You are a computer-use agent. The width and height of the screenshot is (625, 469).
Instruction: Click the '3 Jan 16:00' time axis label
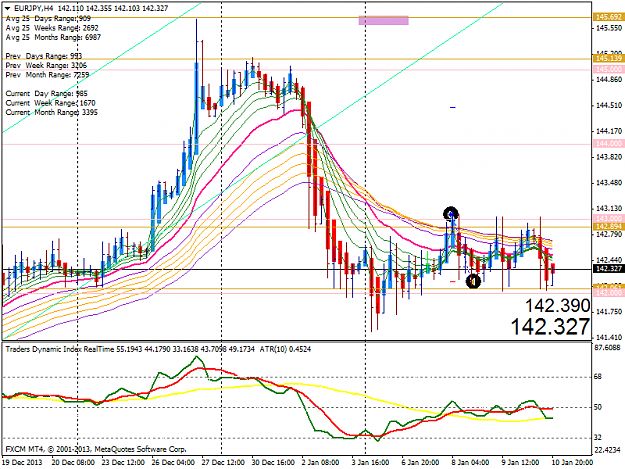coord(370,462)
